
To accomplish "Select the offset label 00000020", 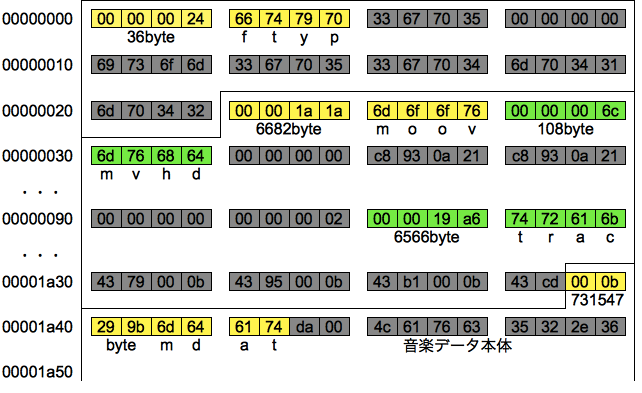I will [x=38, y=111].
